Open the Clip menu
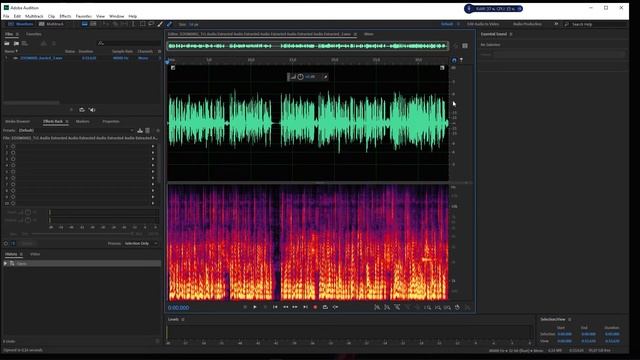This screenshot has height=360, width=640. 51,16
